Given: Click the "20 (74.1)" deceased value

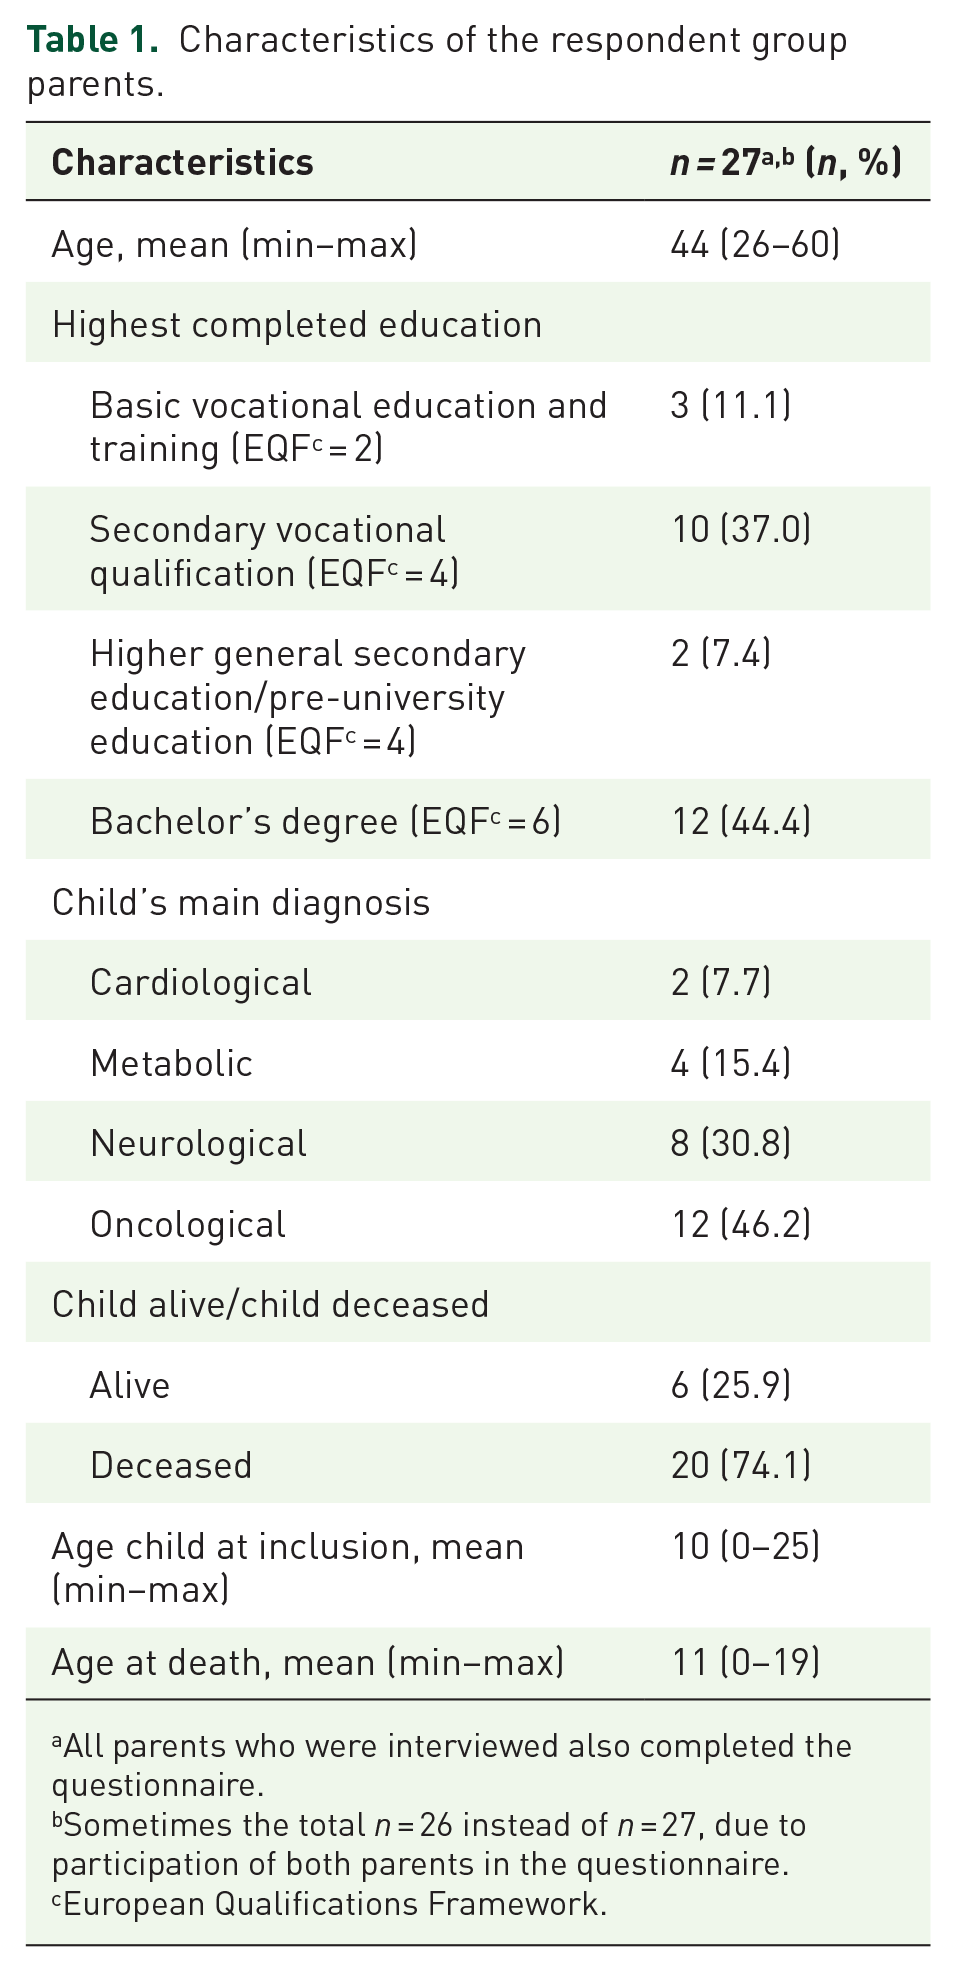Looking at the screenshot, I should pyautogui.click(x=741, y=1465).
